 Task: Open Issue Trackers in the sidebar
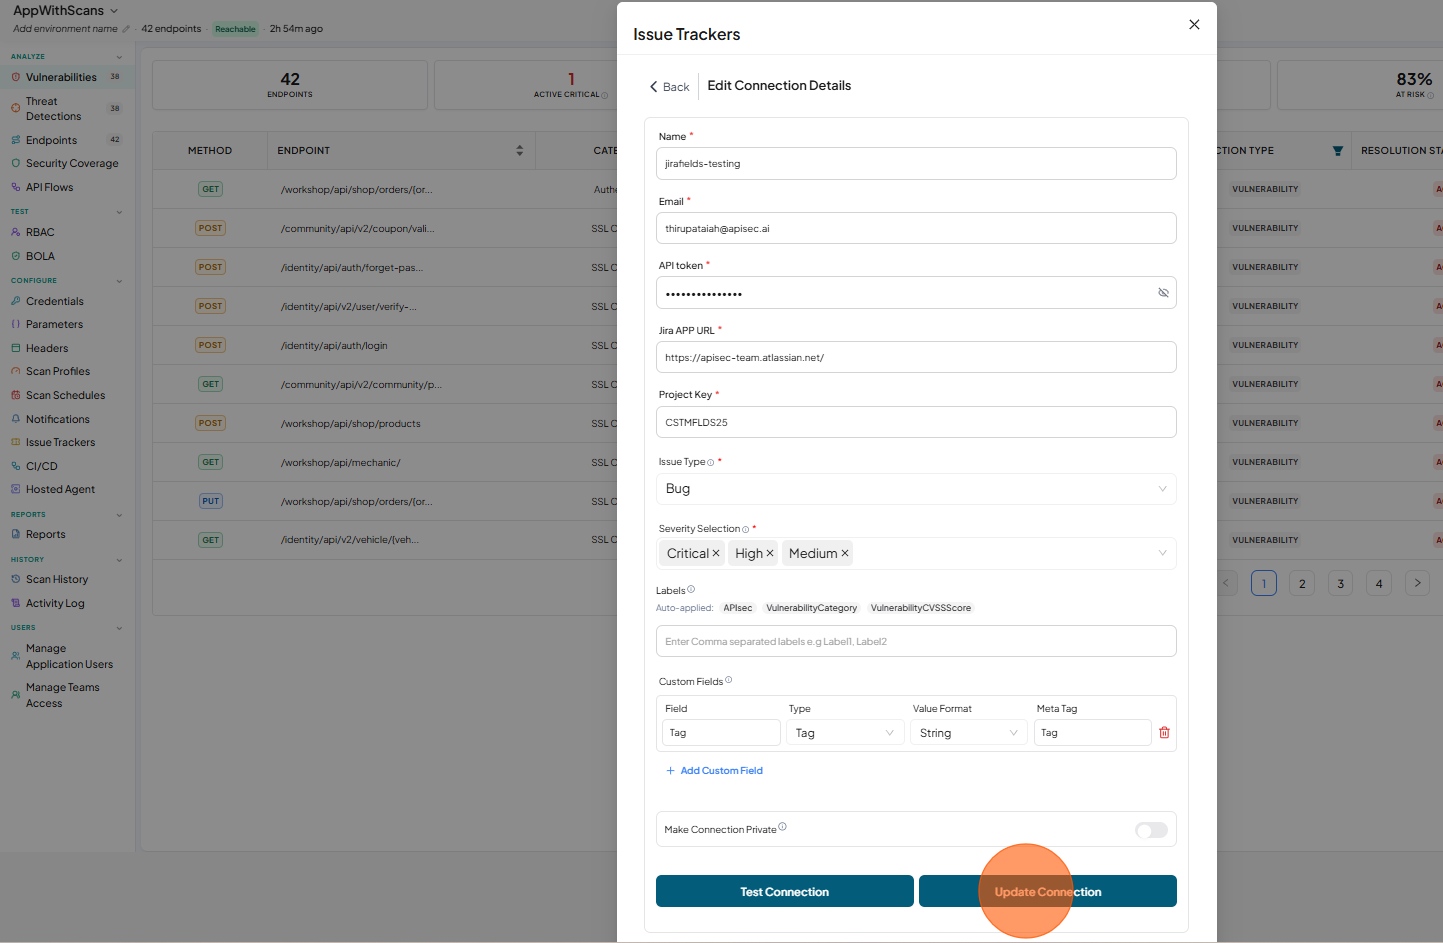[x=60, y=442]
